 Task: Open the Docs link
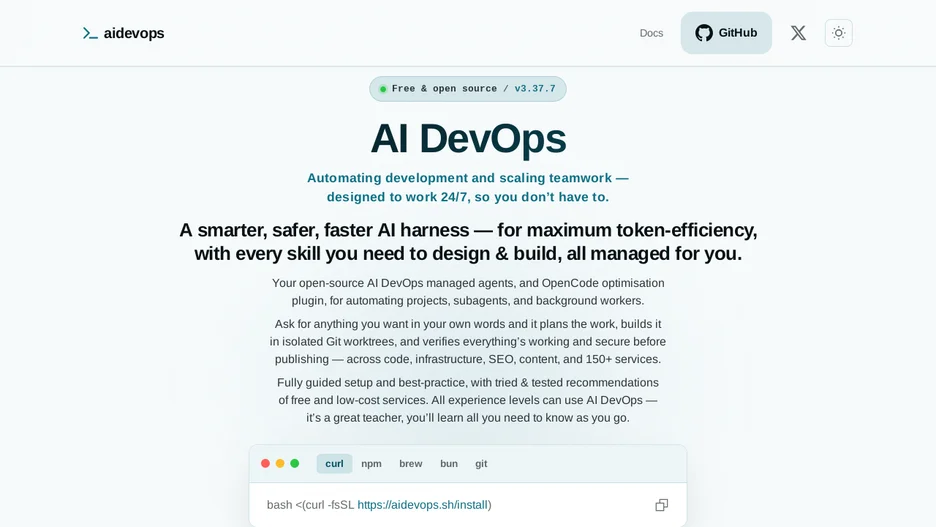[651, 33]
